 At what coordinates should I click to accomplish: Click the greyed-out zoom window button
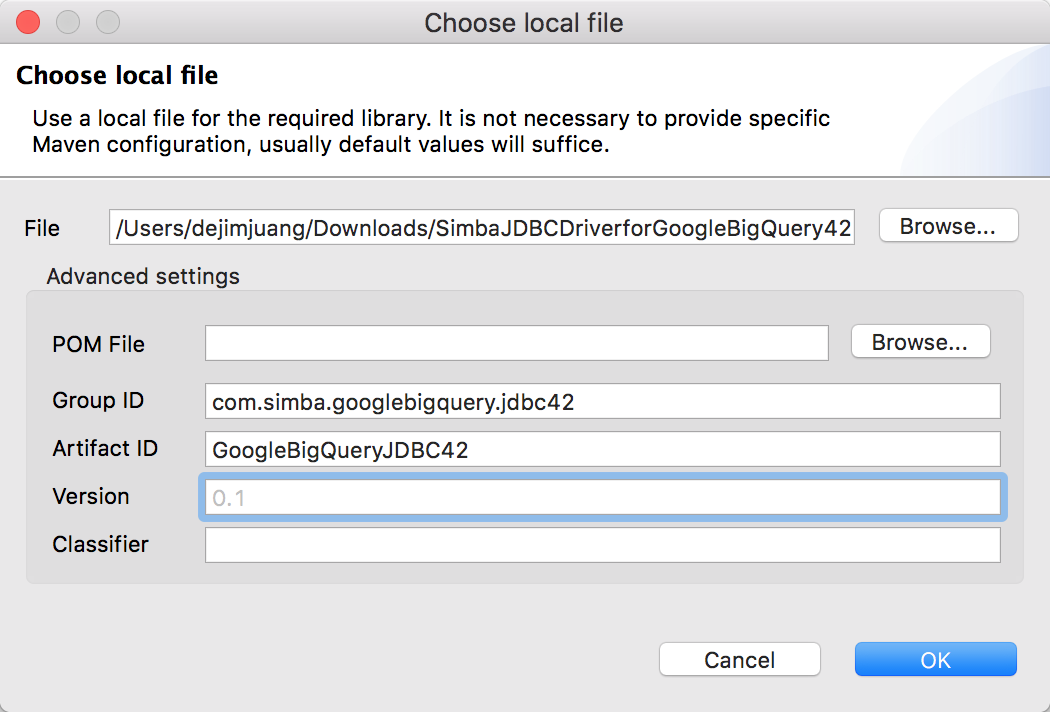click(107, 21)
